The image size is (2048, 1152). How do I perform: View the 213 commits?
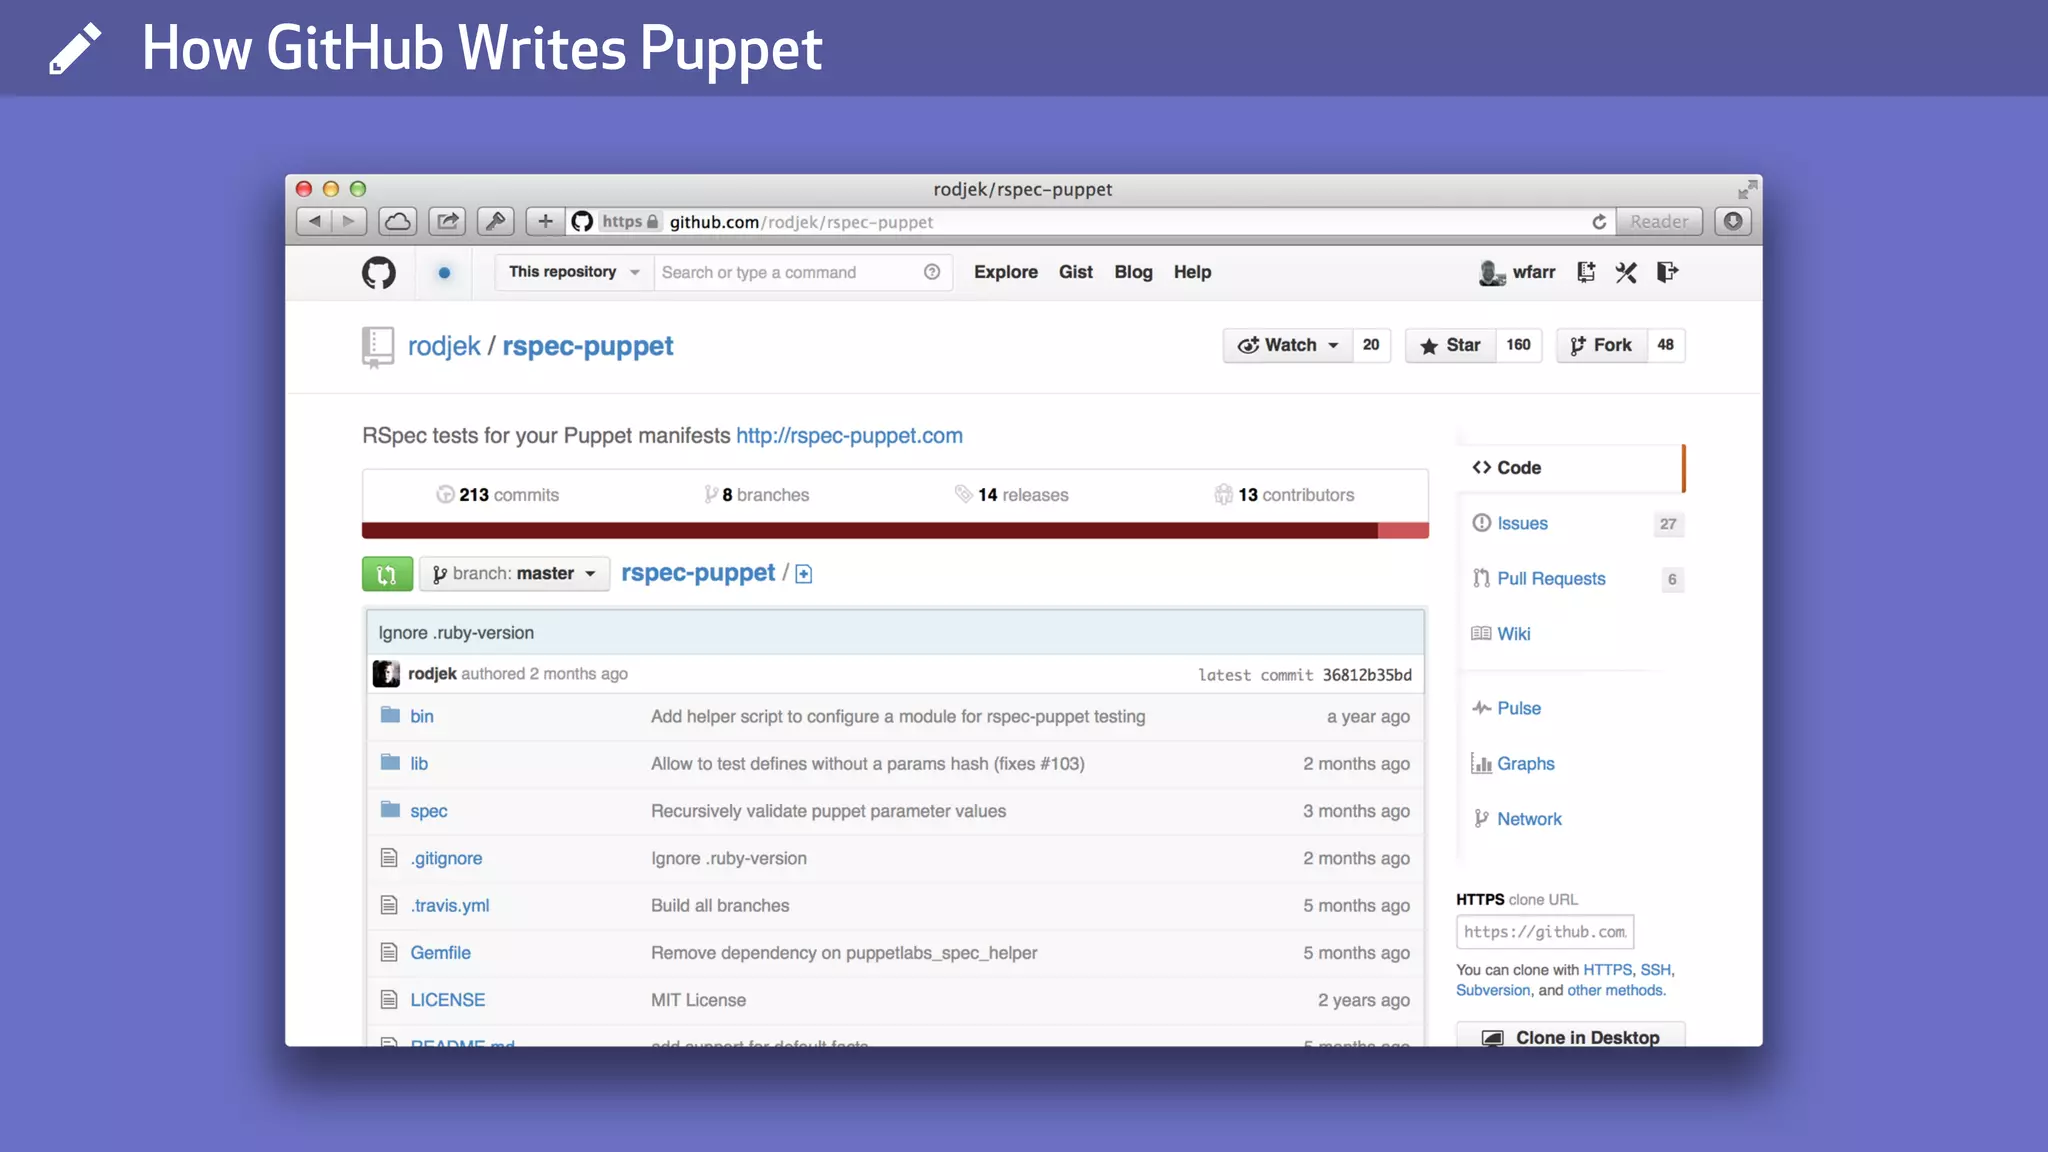497,495
